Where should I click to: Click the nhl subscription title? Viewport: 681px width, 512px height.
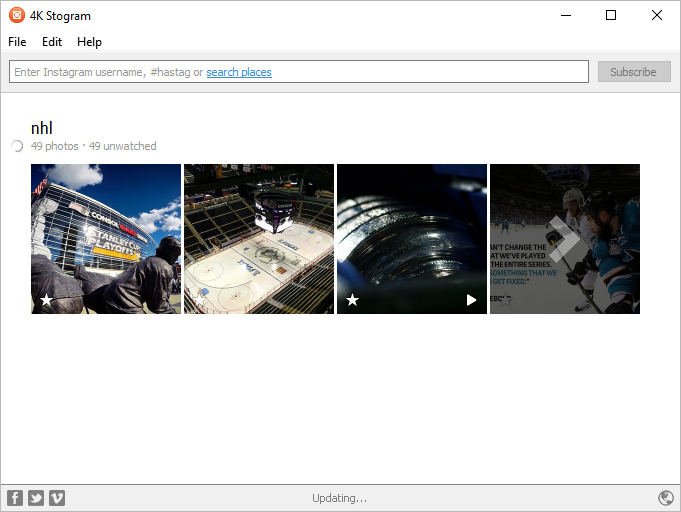tap(42, 128)
